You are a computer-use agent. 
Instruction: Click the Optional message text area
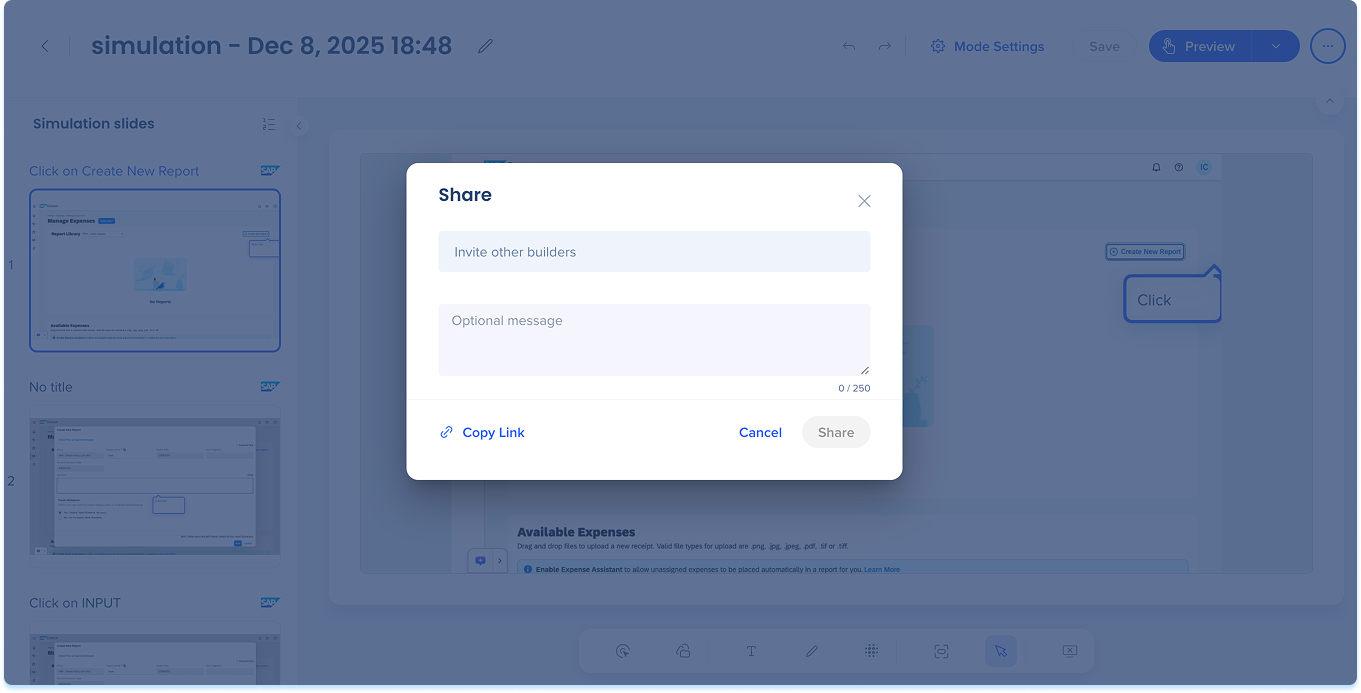pos(654,340)
